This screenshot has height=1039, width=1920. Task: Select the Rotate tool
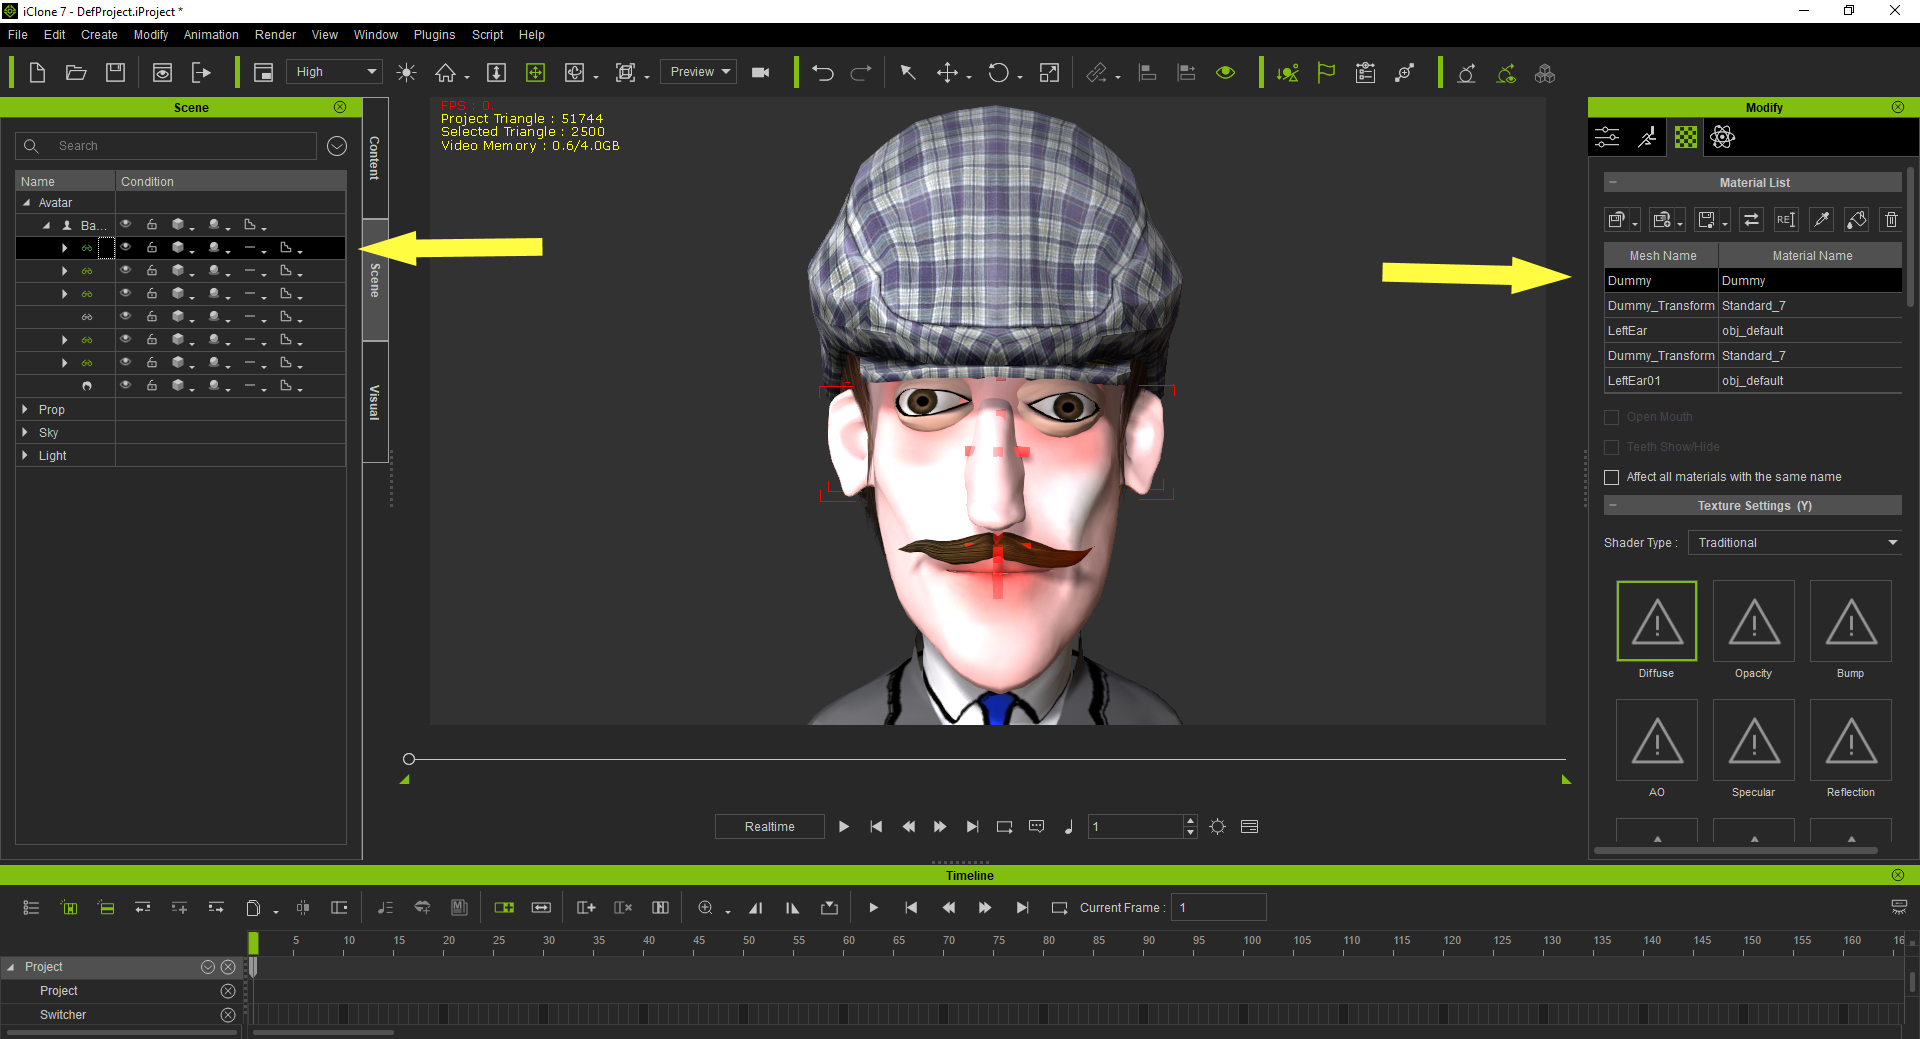pos(998,73)
